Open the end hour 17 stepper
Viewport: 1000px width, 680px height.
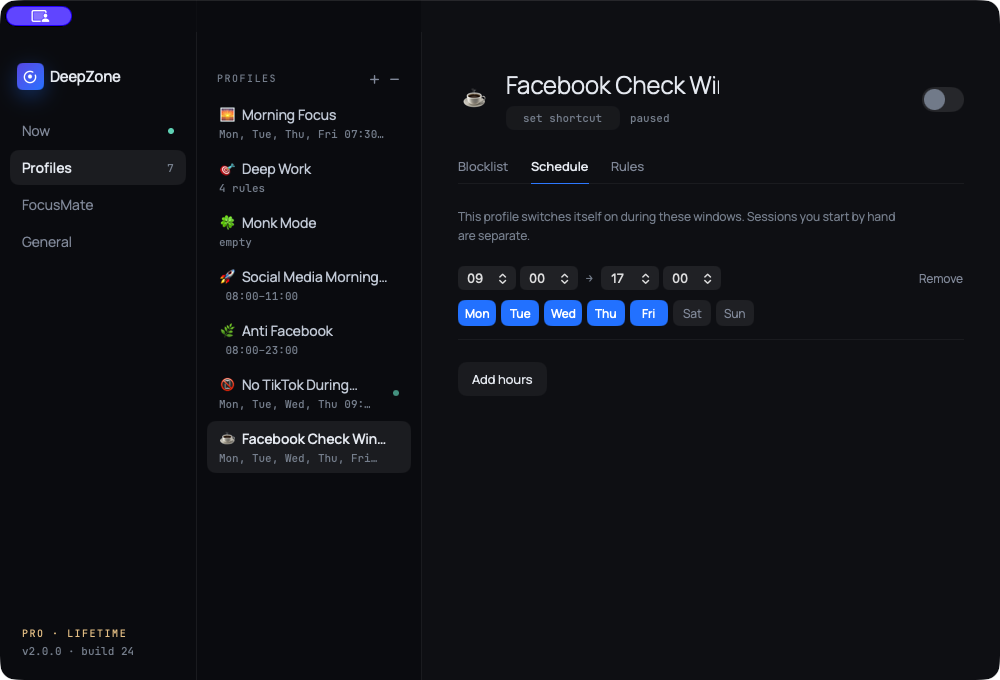[x=629, y=278]
